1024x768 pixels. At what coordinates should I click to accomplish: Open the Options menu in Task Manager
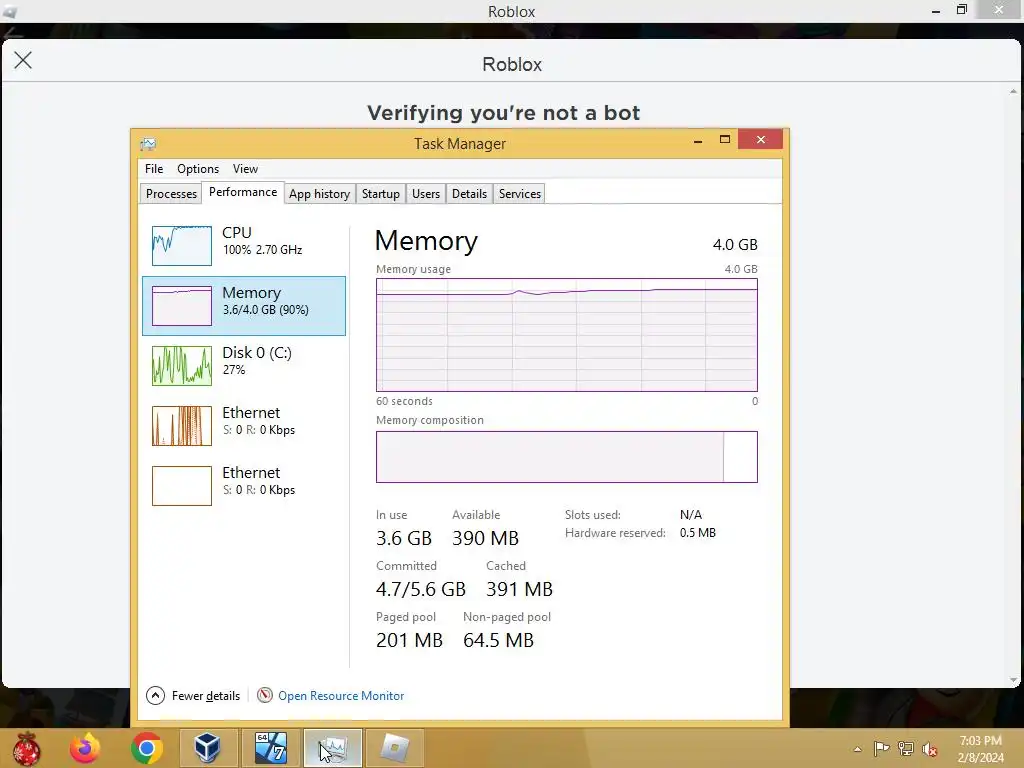click(198, 168)
